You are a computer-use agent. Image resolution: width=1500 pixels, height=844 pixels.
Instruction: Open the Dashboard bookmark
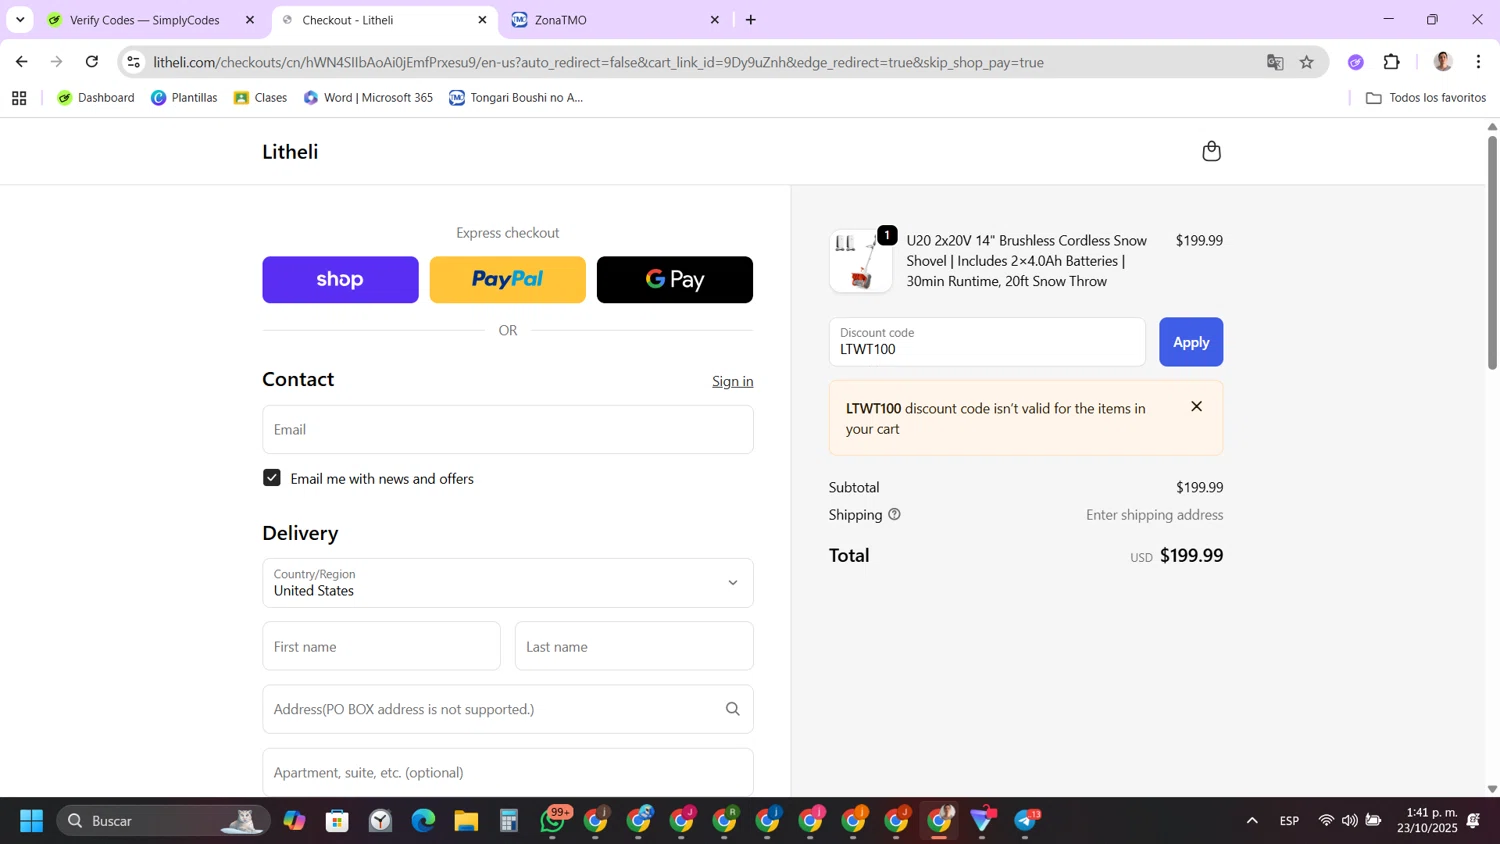(96, 98)
